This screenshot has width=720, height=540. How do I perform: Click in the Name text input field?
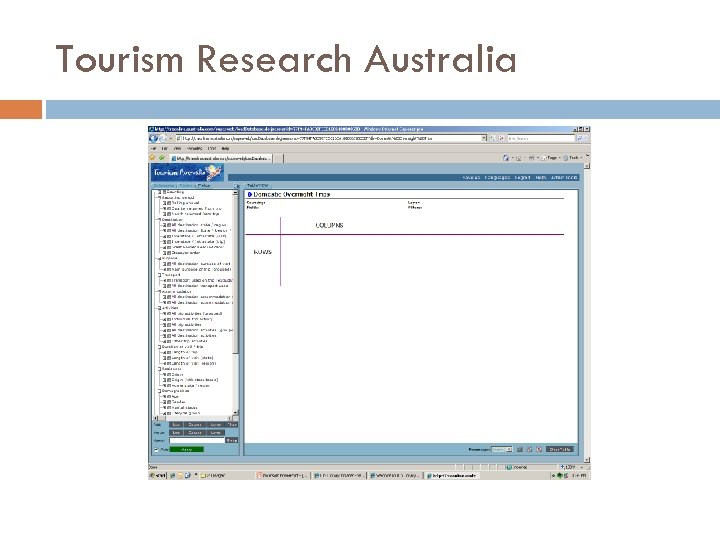197,440
